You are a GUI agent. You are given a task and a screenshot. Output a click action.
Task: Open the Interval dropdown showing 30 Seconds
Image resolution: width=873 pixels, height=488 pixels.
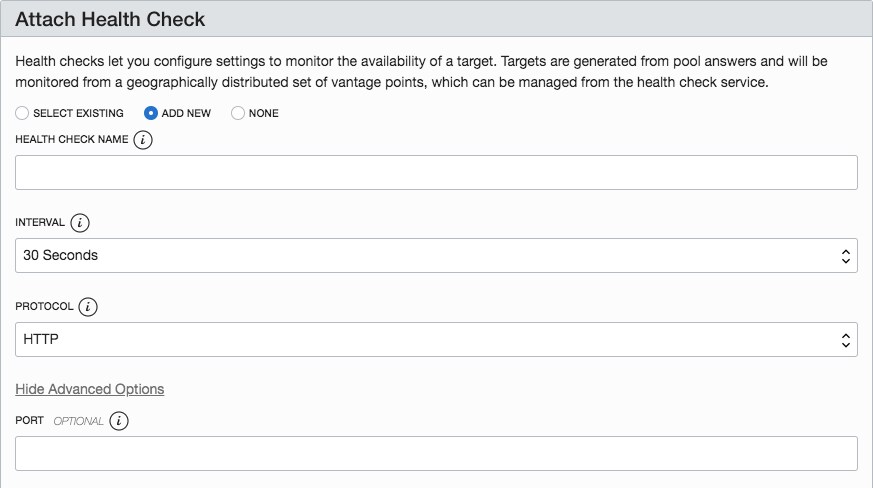(x=436, y=255)
